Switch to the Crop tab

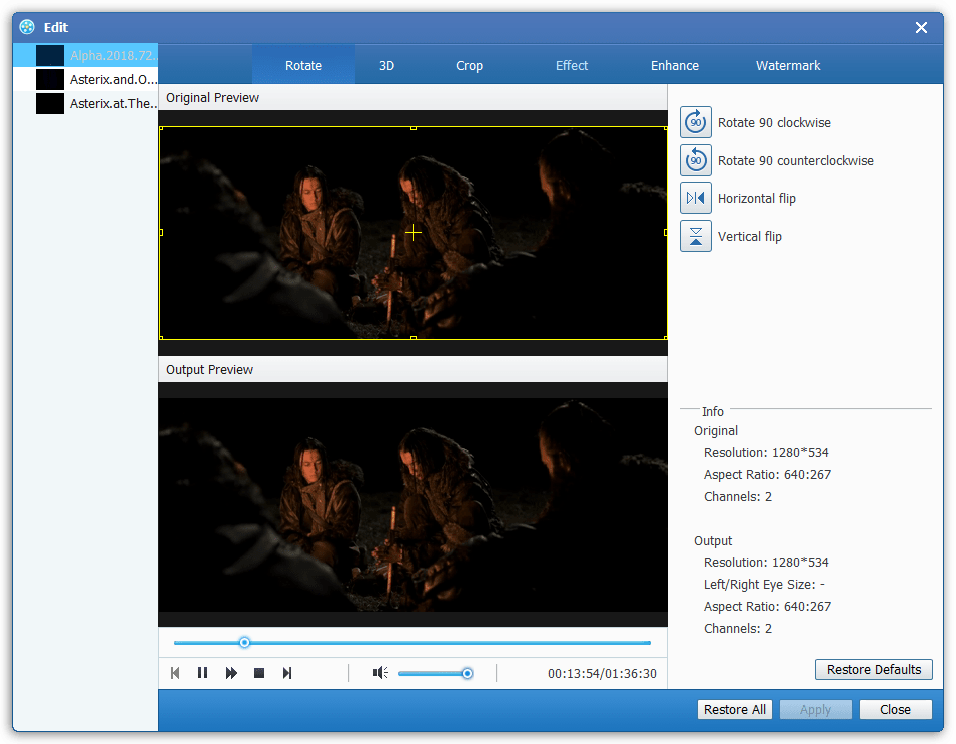[x=469, y=65]
